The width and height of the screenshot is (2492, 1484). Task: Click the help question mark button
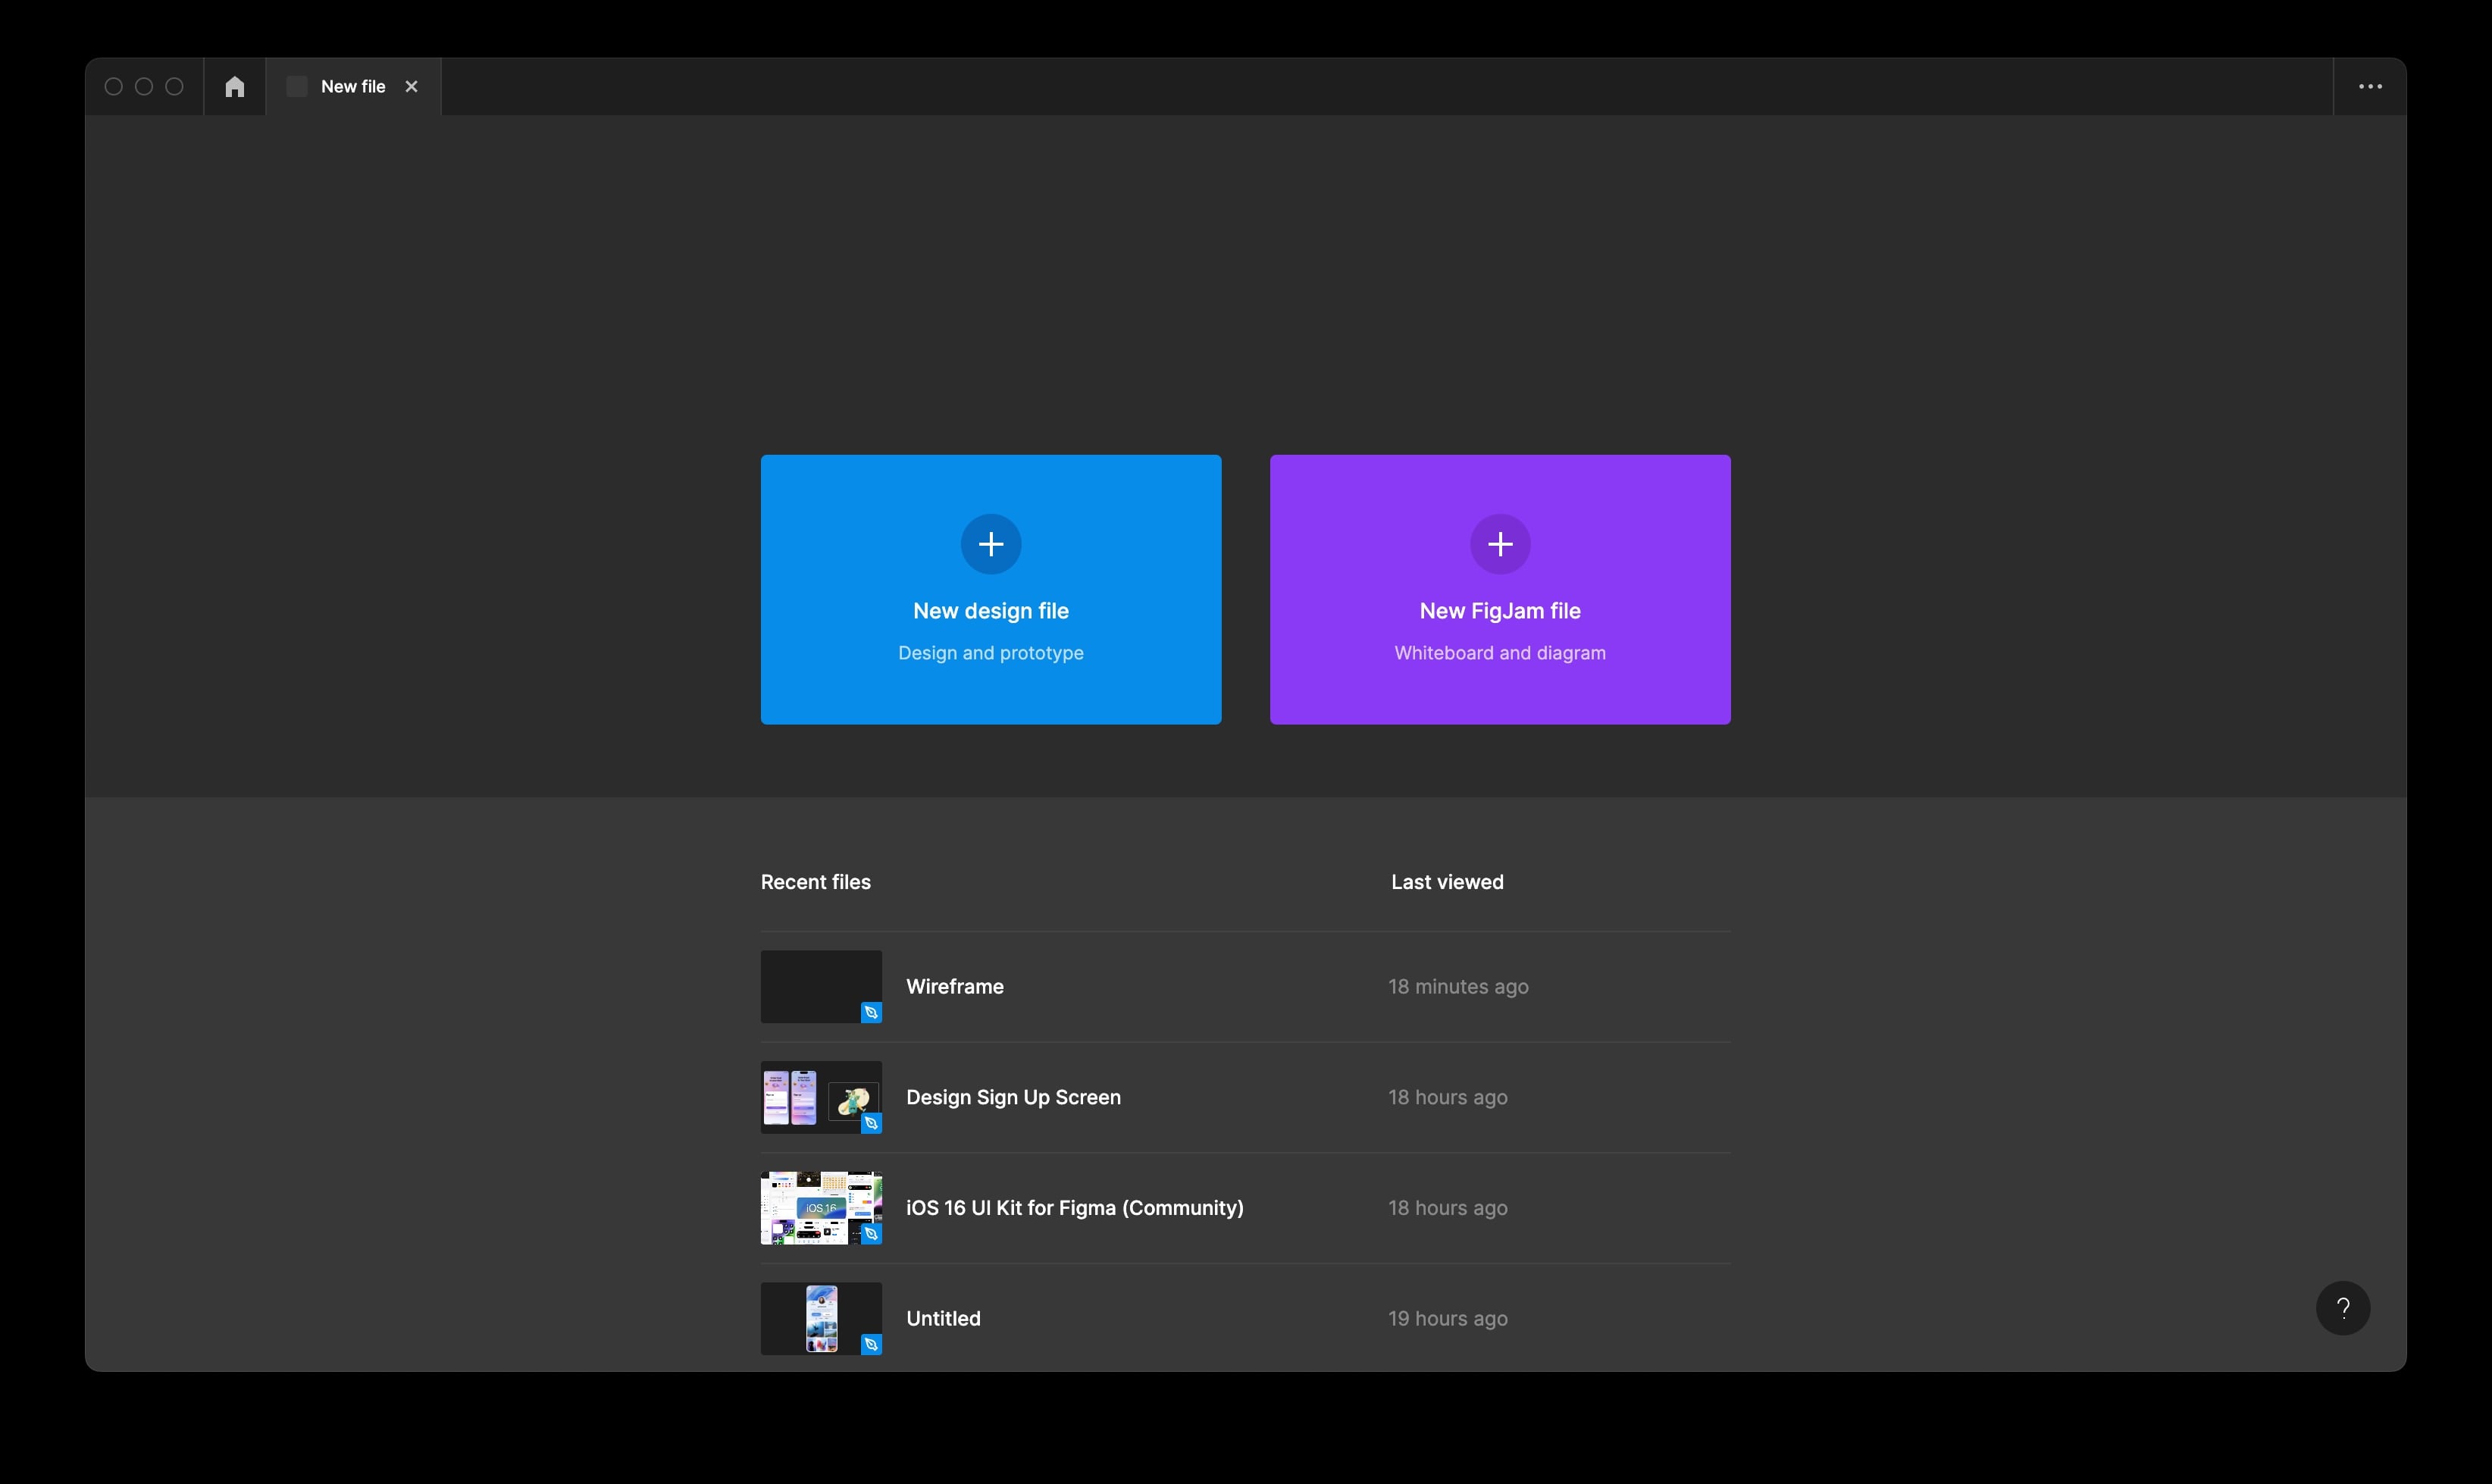pos(2342,1308)
